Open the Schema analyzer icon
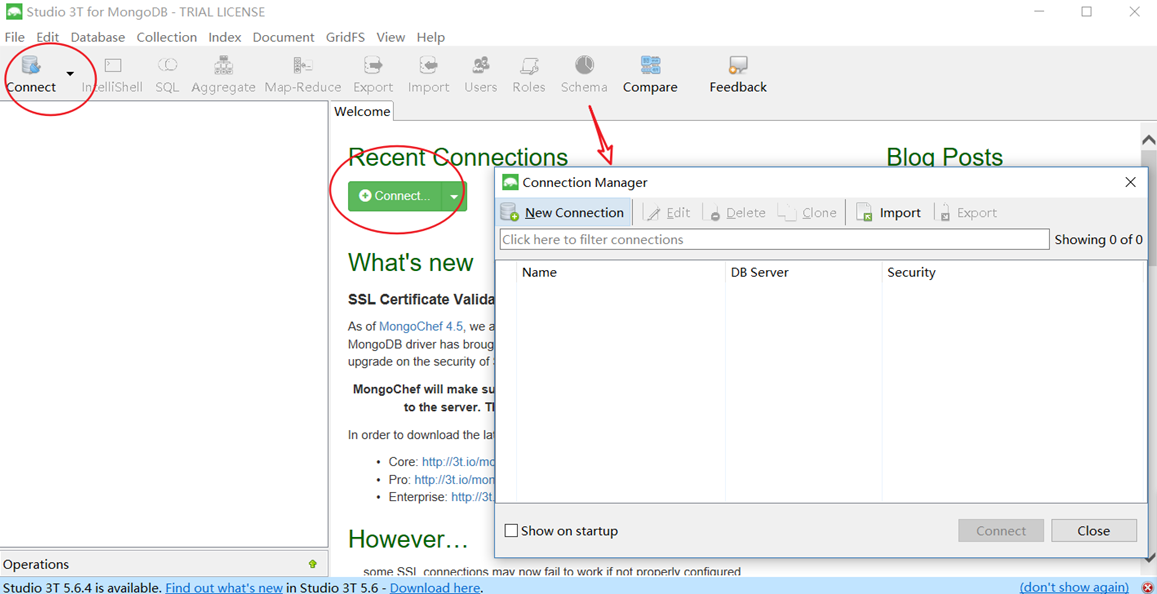 point(584,70)
